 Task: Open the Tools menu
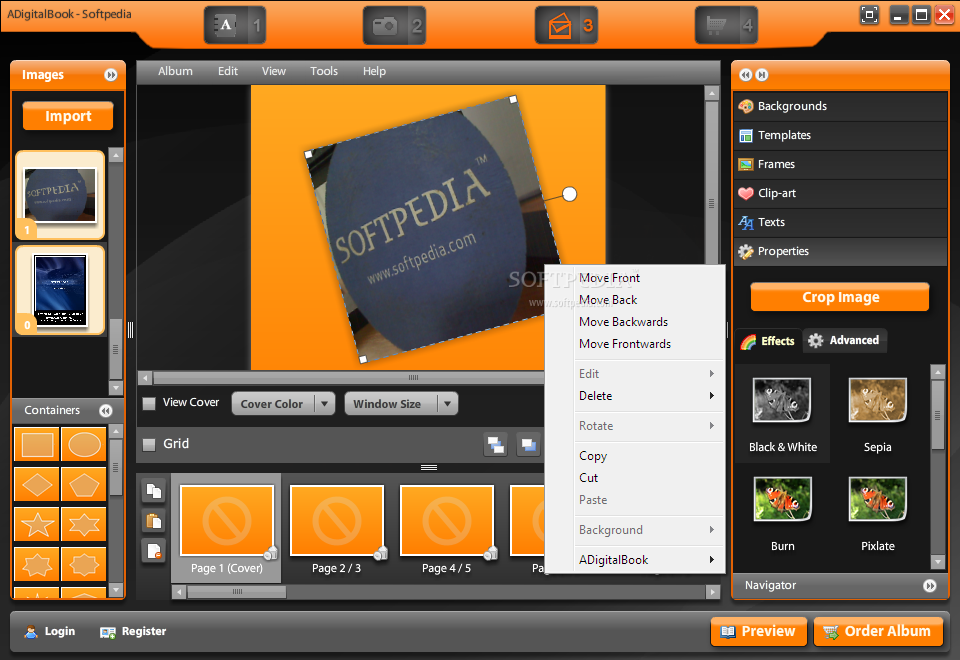(x=324, y=71)
